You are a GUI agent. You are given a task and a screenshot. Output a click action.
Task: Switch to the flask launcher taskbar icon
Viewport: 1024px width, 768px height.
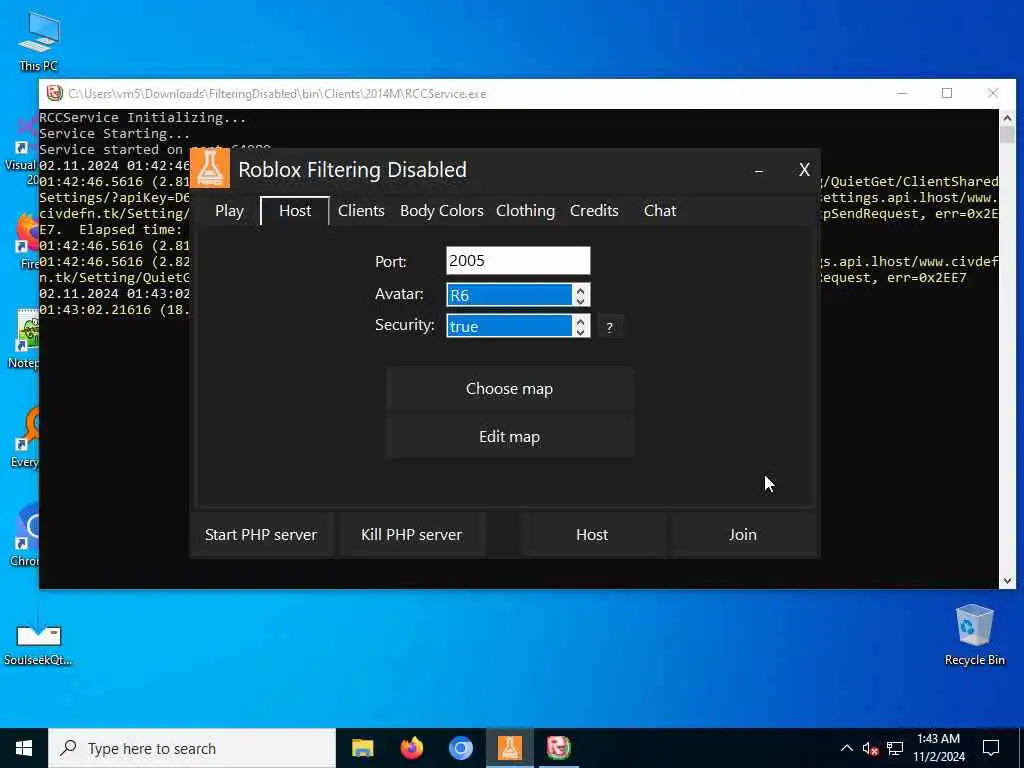(x=509, y=748)
